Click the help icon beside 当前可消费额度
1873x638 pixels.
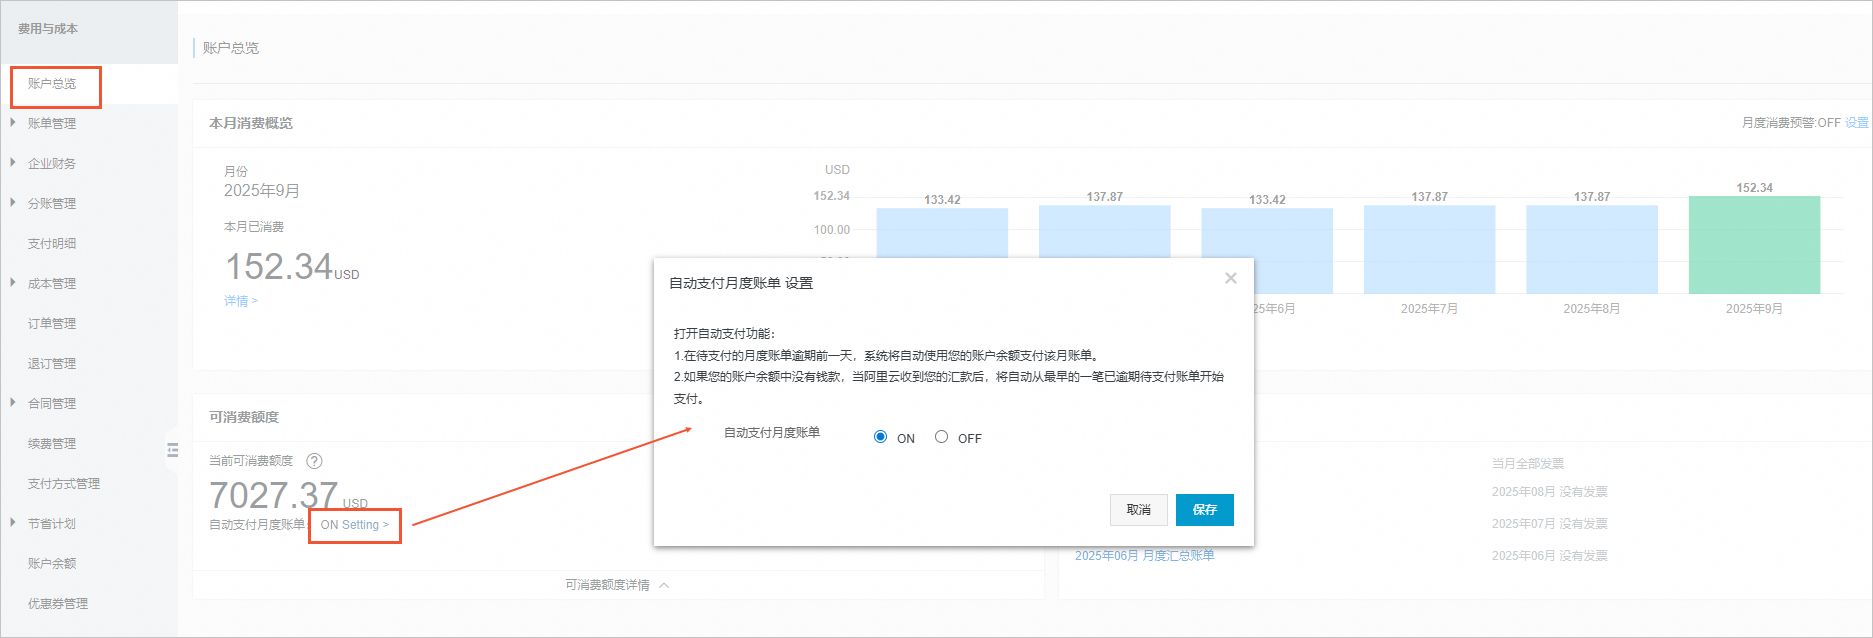314,461
